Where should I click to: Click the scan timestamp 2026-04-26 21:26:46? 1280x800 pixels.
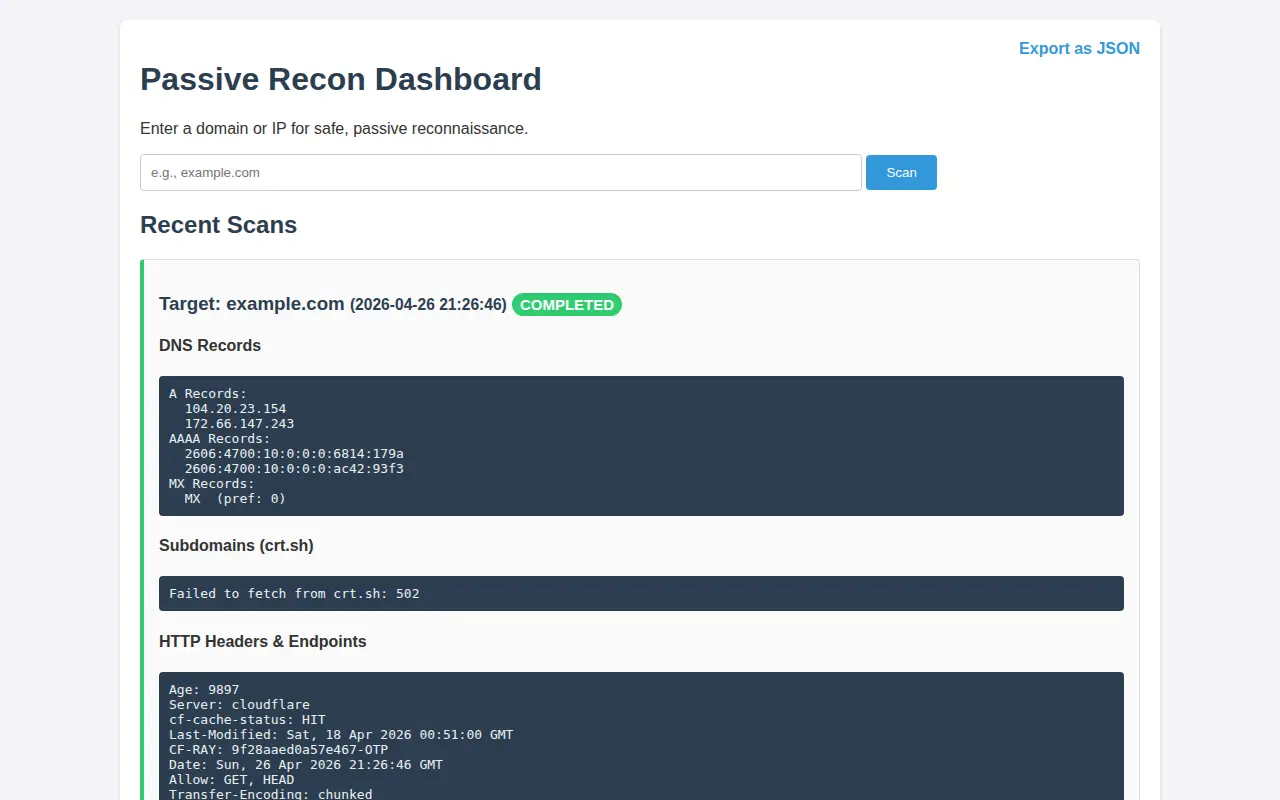pos(428,305)
